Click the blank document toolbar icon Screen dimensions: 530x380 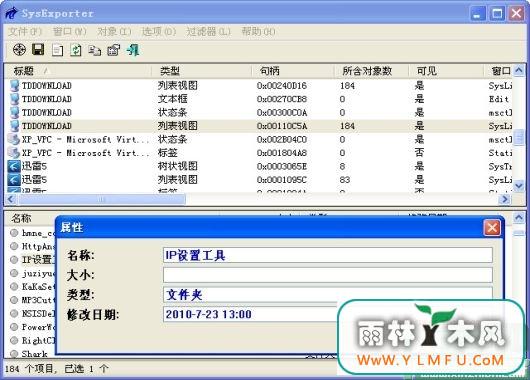point(57,50)
